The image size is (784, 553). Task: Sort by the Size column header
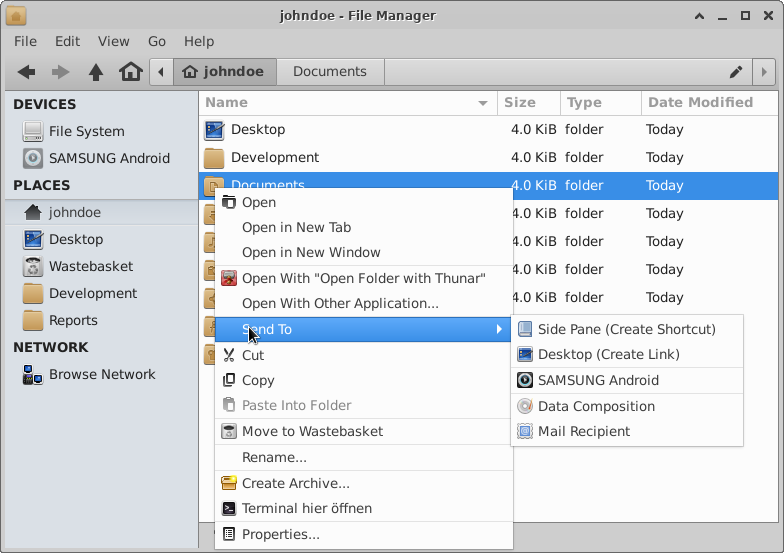[529, 103]
